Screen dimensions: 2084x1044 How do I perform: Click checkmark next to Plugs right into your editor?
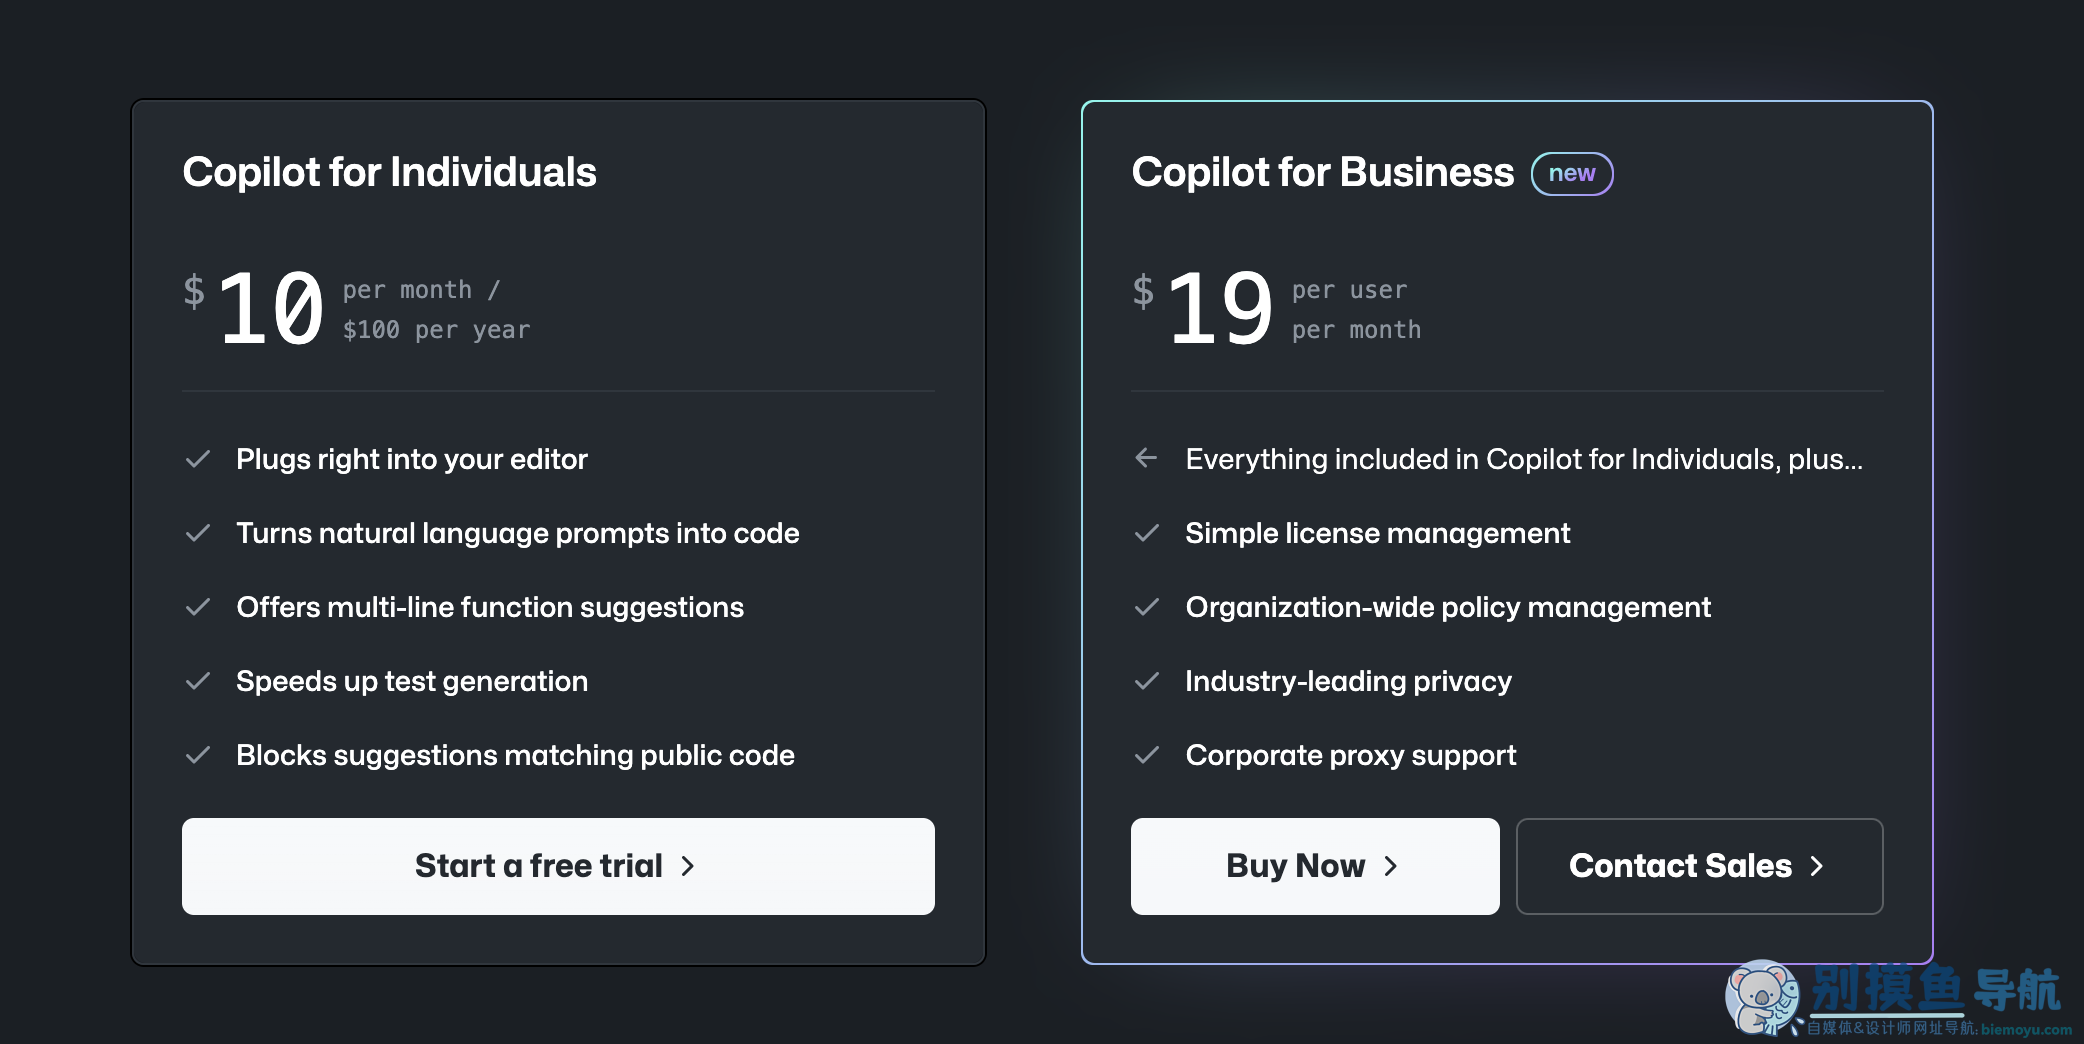pos(198,459)
